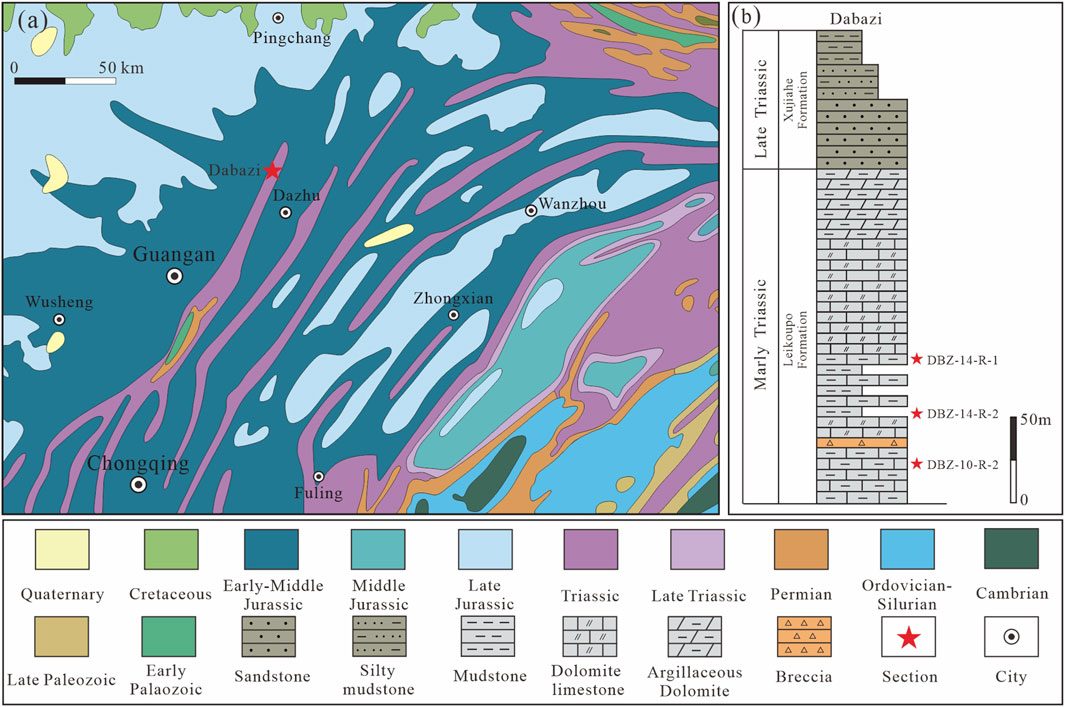Select the Wanzhou city marker

tap(531, 211)
